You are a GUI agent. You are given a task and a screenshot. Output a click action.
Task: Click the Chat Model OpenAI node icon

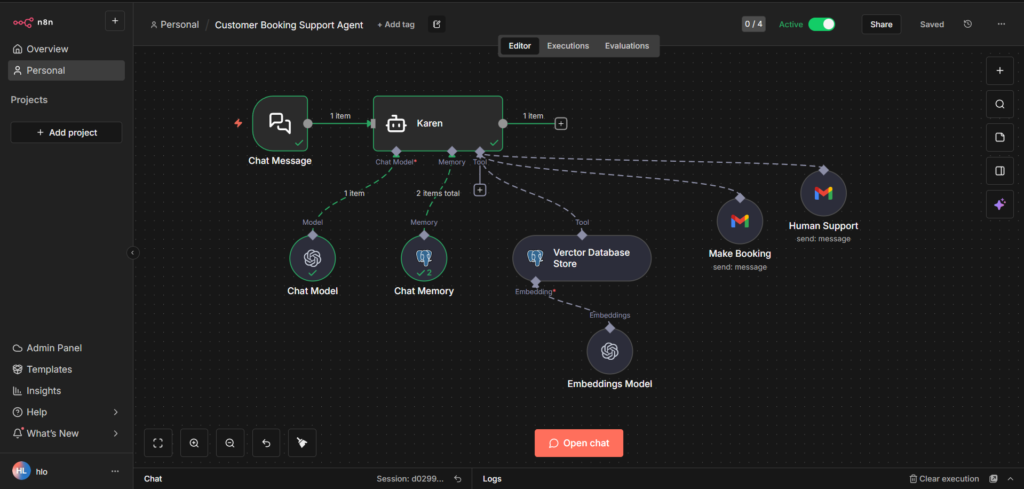pyautogui.click(x=312, y=258)
